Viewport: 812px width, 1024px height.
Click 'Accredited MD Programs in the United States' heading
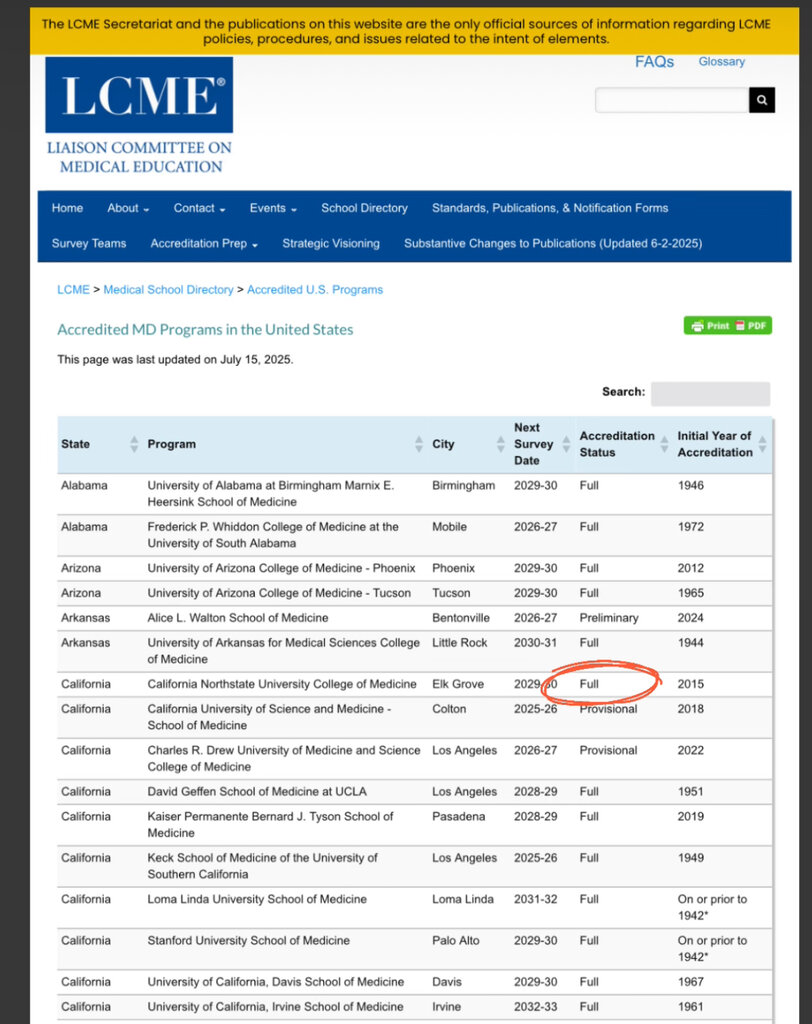pyautogui.click(x=205, y=329)
